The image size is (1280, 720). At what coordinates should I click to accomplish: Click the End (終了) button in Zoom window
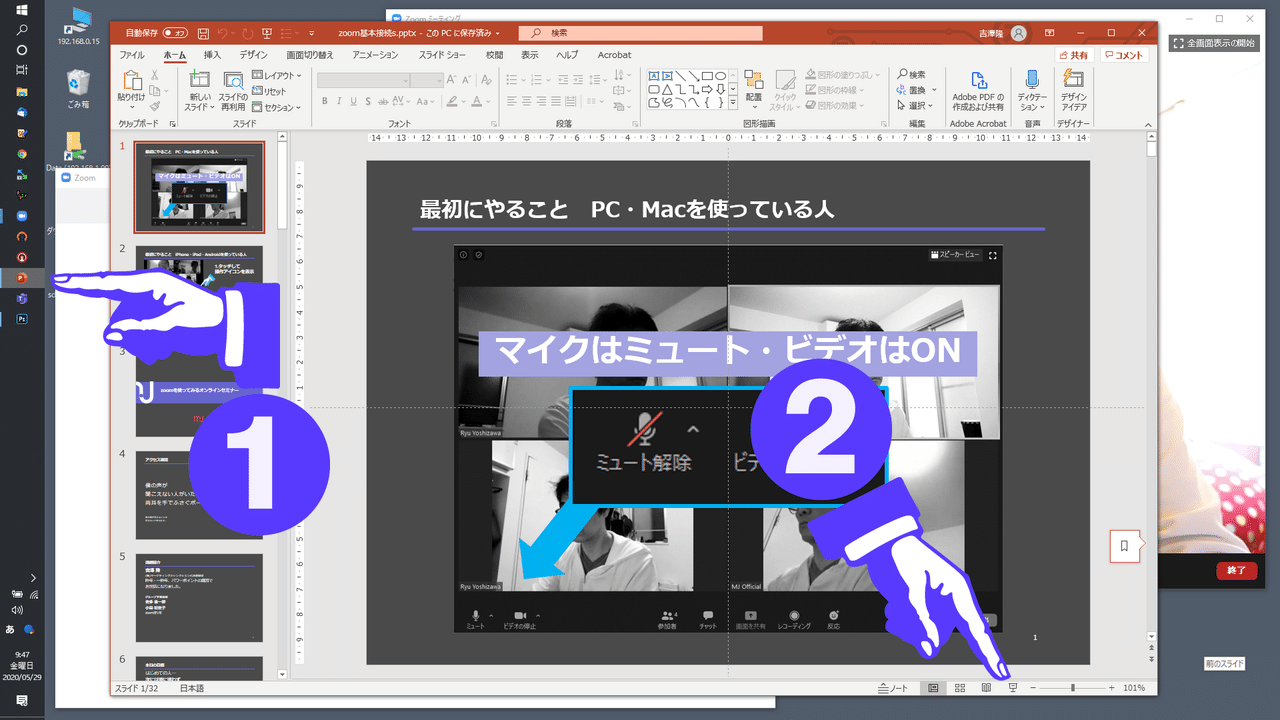click(1236, 570)
